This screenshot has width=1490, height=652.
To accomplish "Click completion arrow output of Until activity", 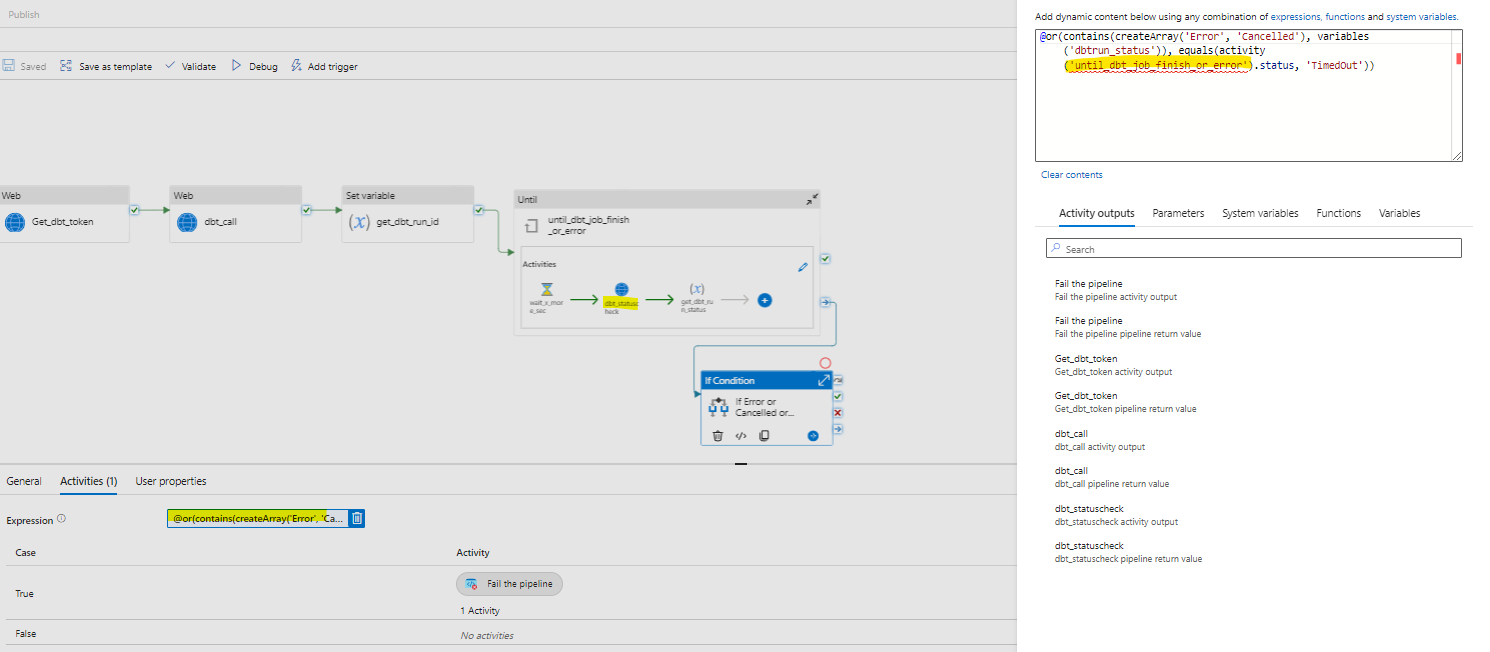I will (825, 301).
